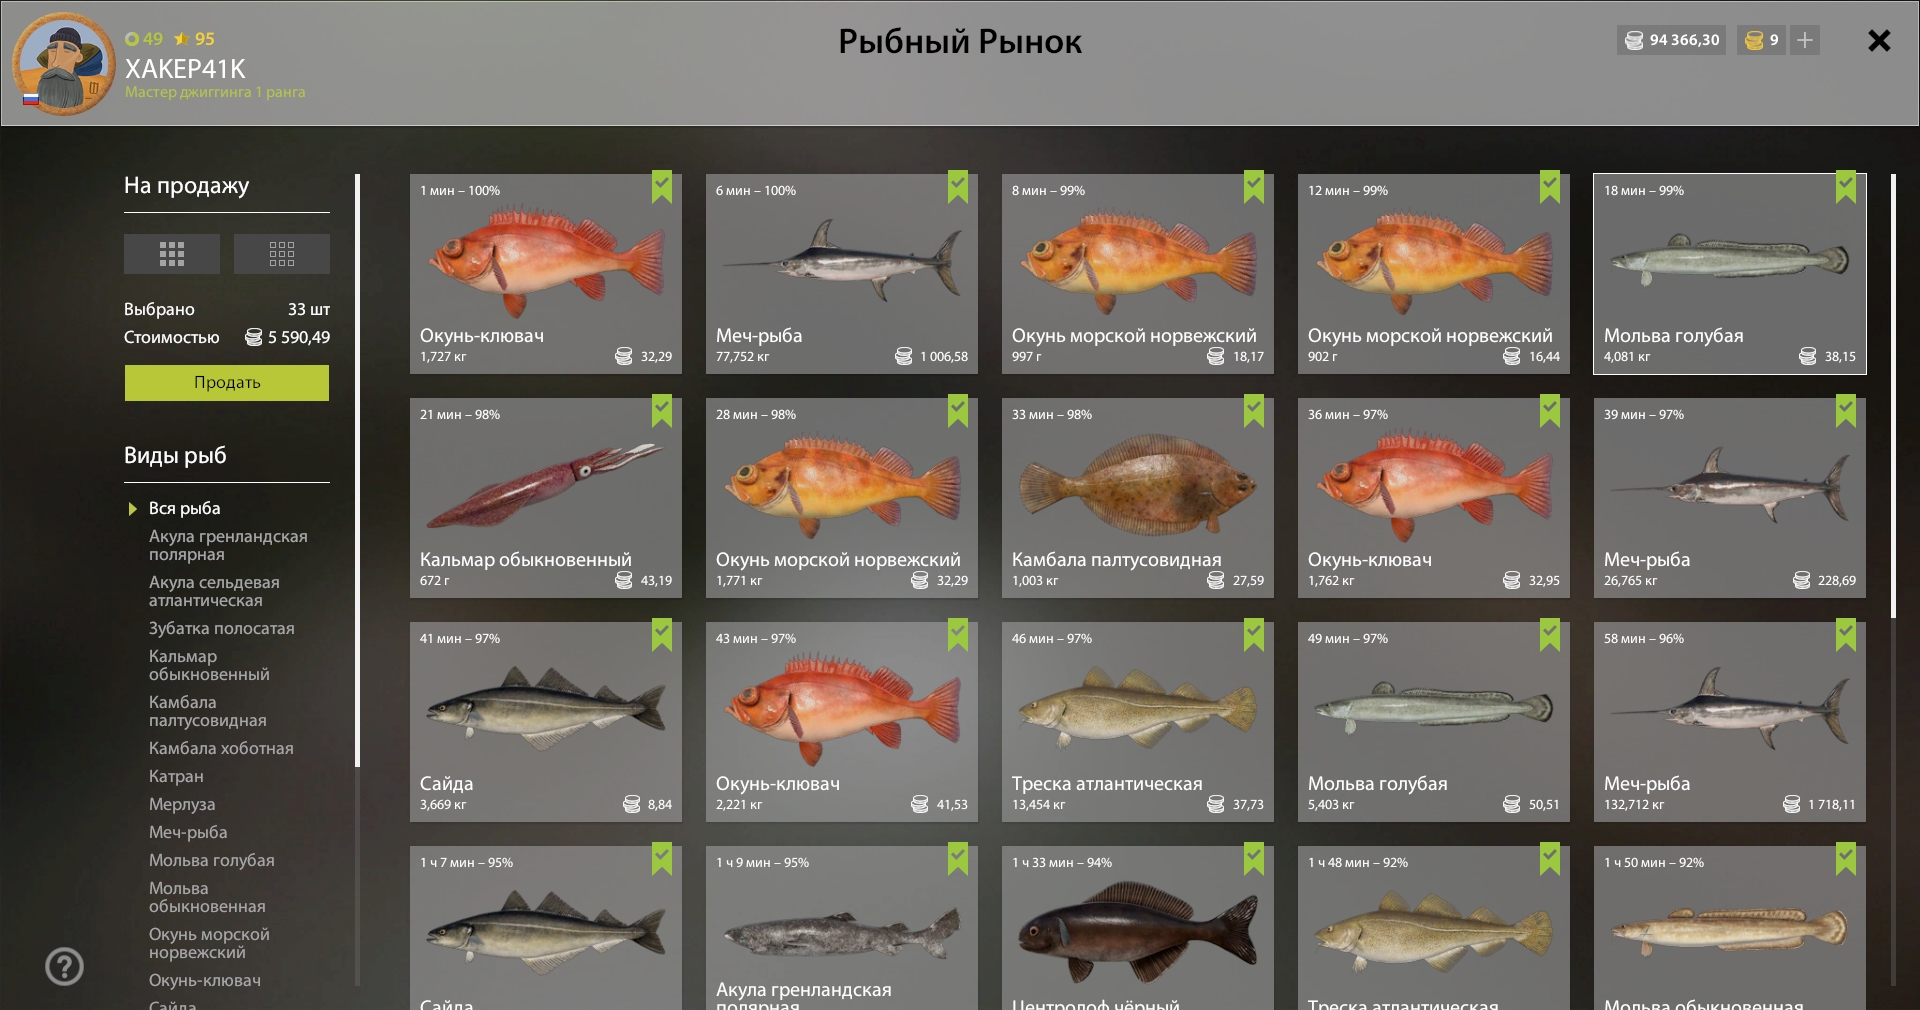
Task: Choose Мольва голубая in the fish list
Action: 211,860
